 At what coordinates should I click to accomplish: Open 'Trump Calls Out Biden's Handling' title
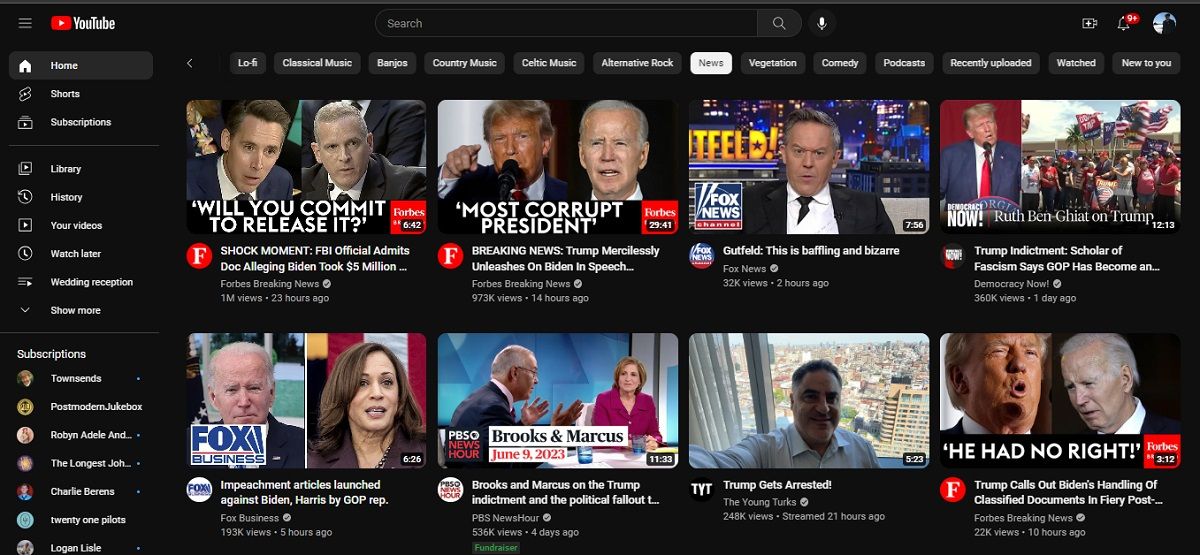pyautogui.click(x=1068, y=492)
